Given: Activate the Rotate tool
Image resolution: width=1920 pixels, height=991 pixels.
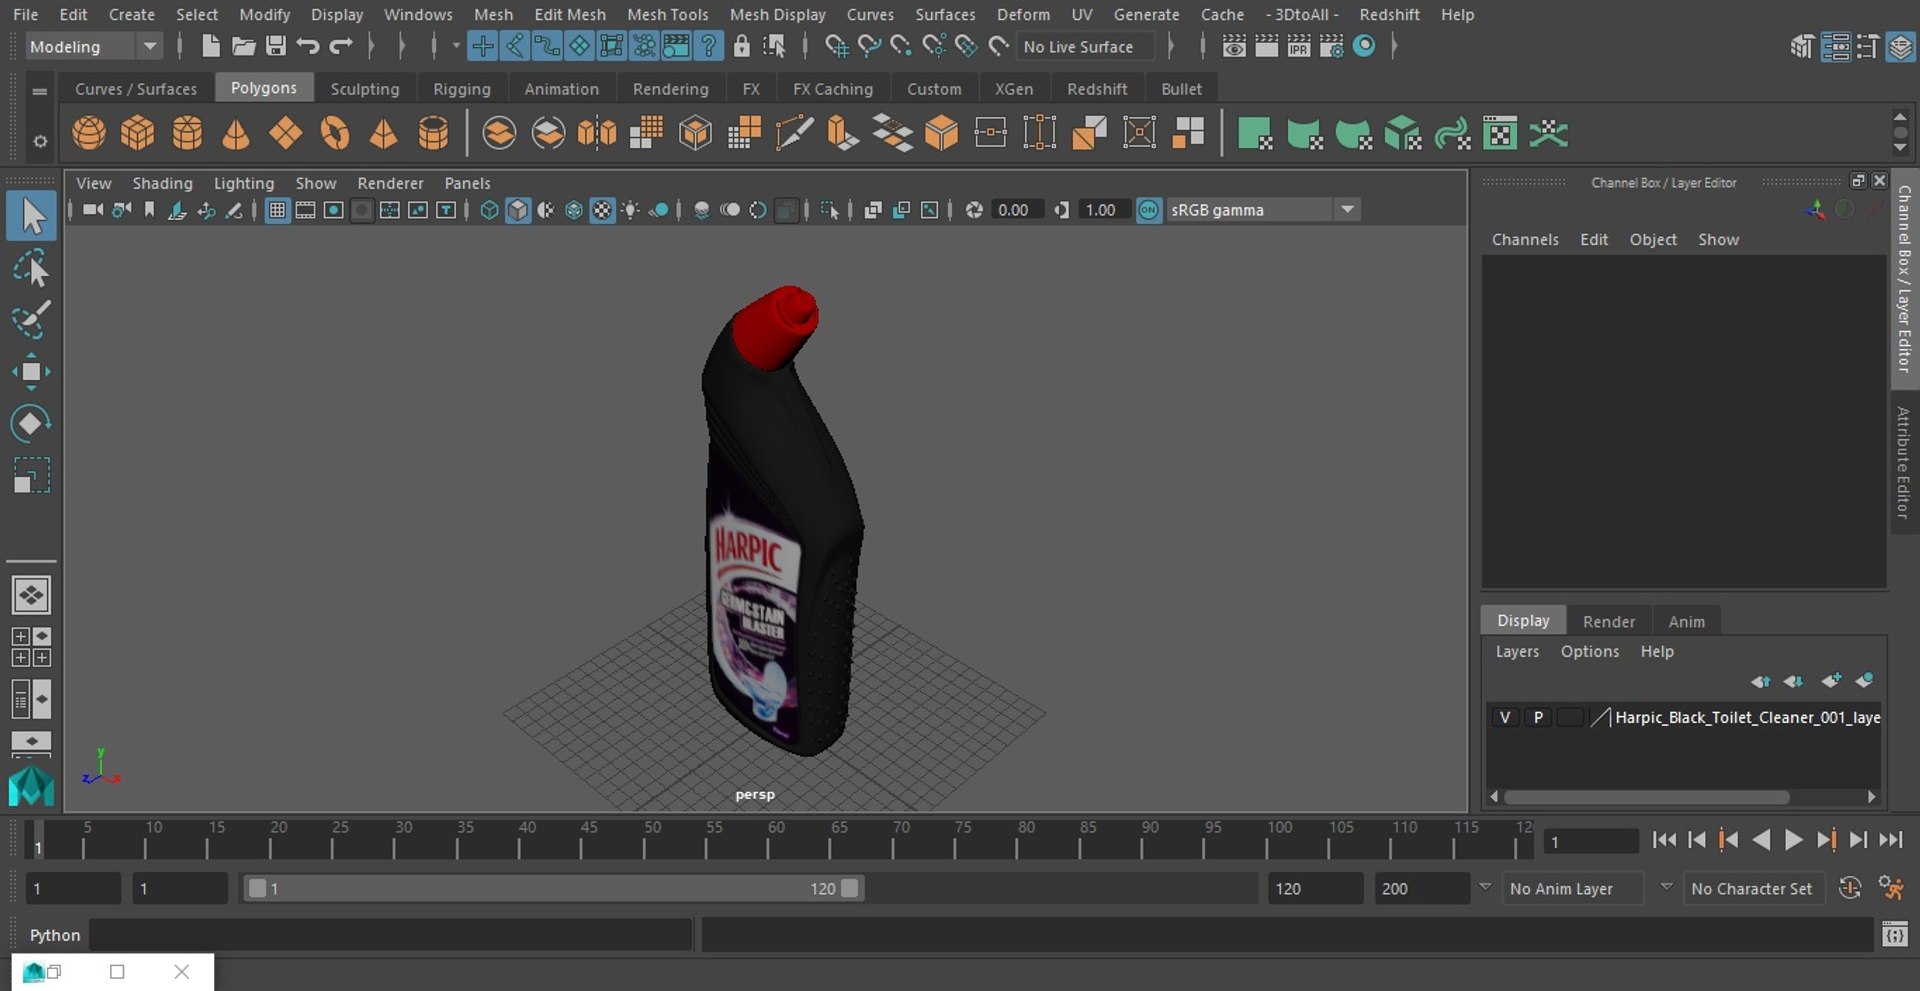Looking at the screenshot, I should 31,423.
